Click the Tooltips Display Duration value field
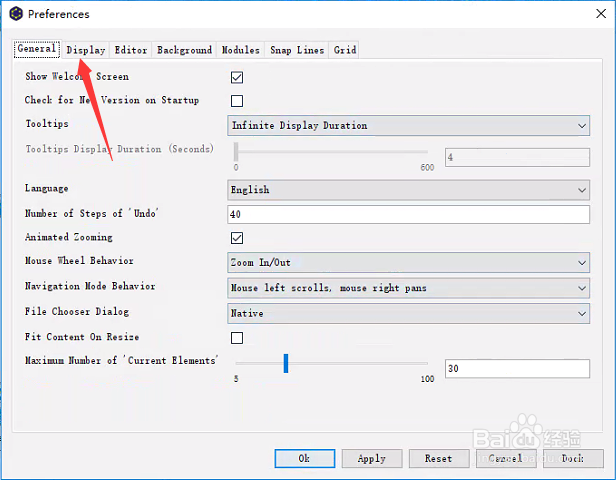Image resolution: width=616 pixels, height=480 pixels. tap(517, 158)
